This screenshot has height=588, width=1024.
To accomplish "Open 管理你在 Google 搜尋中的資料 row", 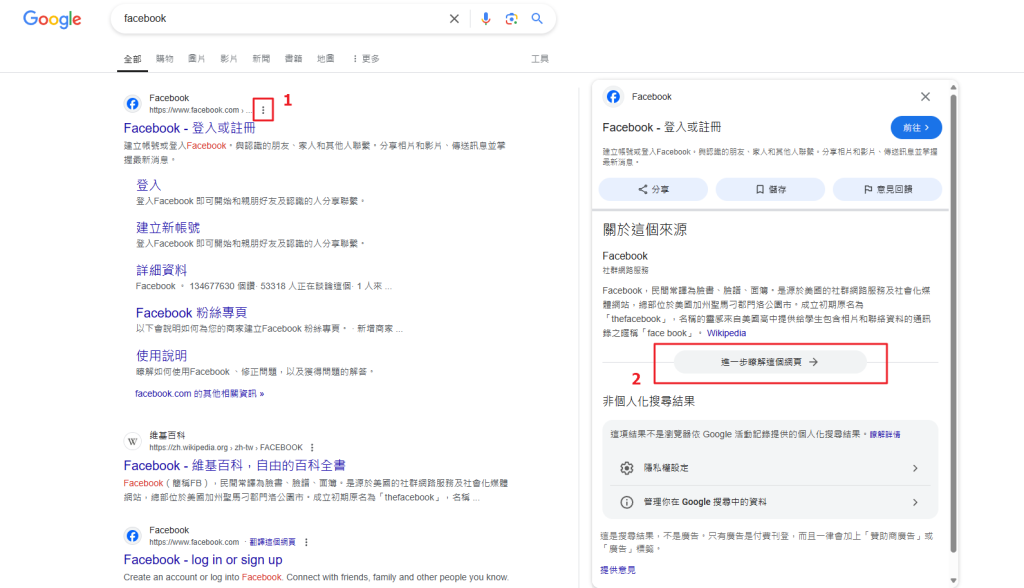I will [x=769, y=502].
